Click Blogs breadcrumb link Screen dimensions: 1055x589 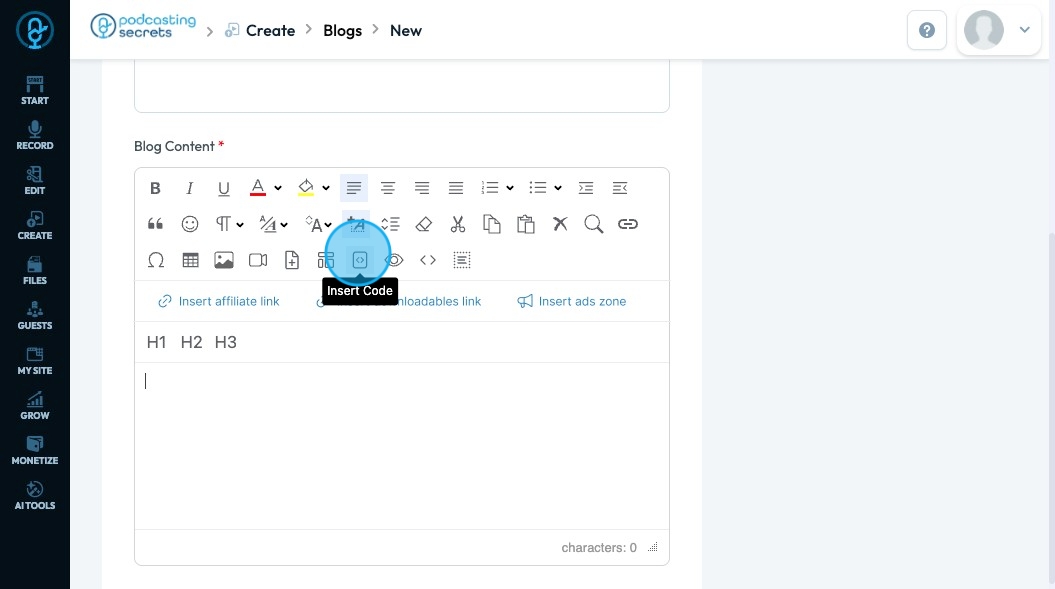click(x=342, y=30)
